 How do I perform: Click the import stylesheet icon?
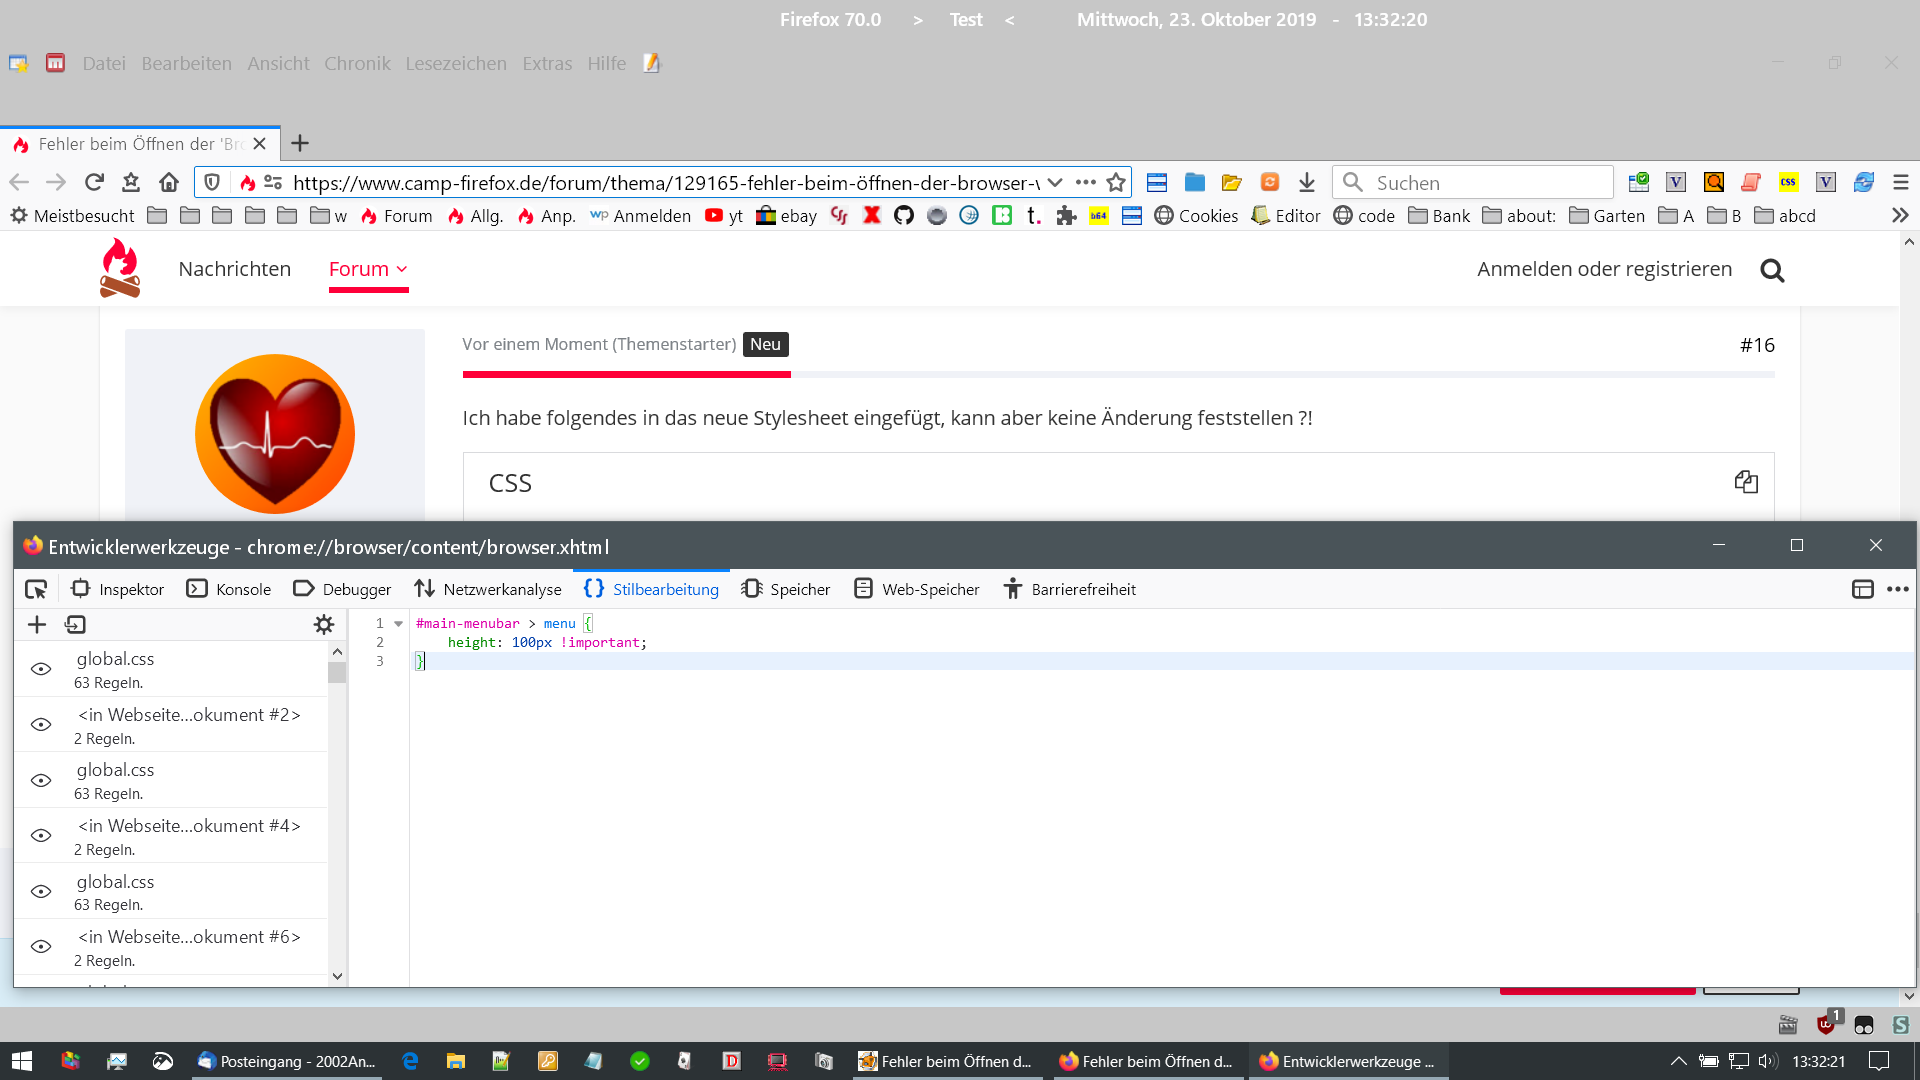pyautogui.click(x=75, y=625)
